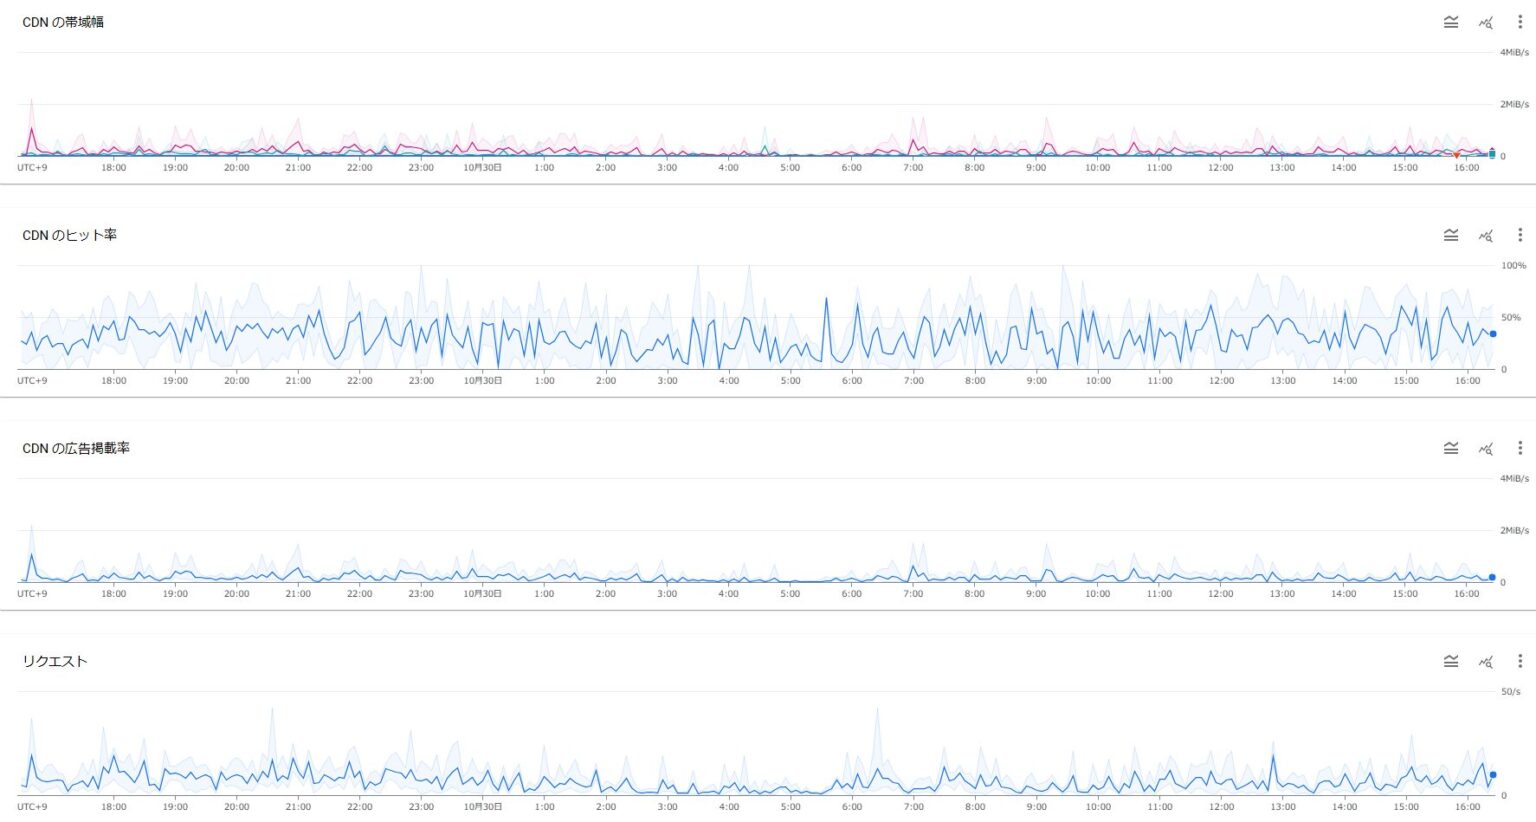Click the 50% axis label on CDN のヒット率
This screenshot has height=822, width=1536.
tap(1511, 318)
